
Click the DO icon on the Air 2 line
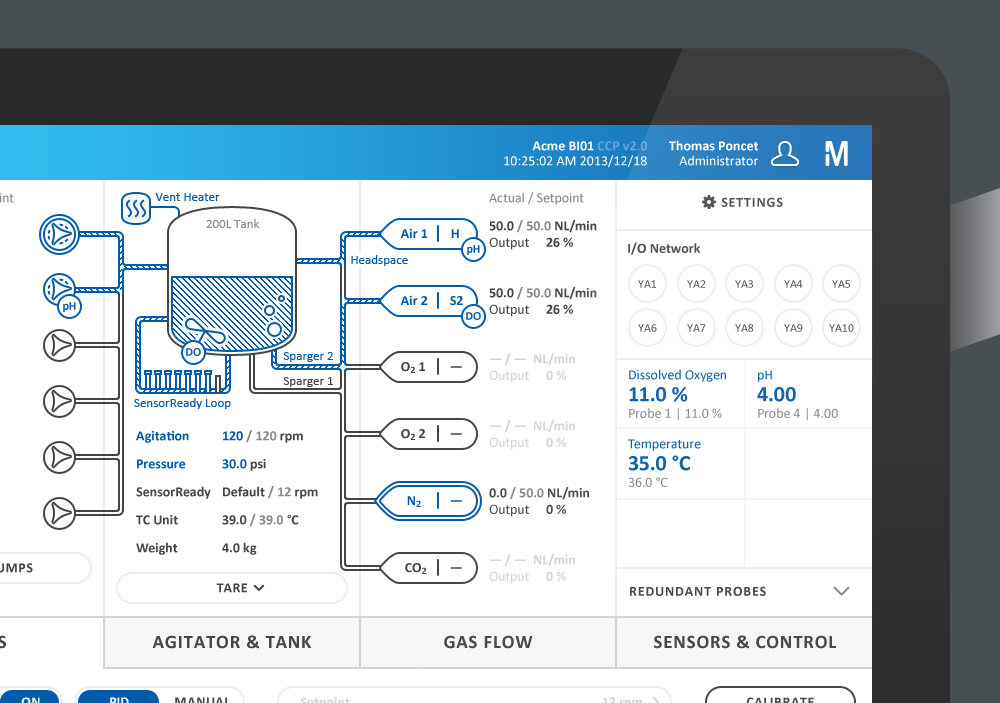473,315
